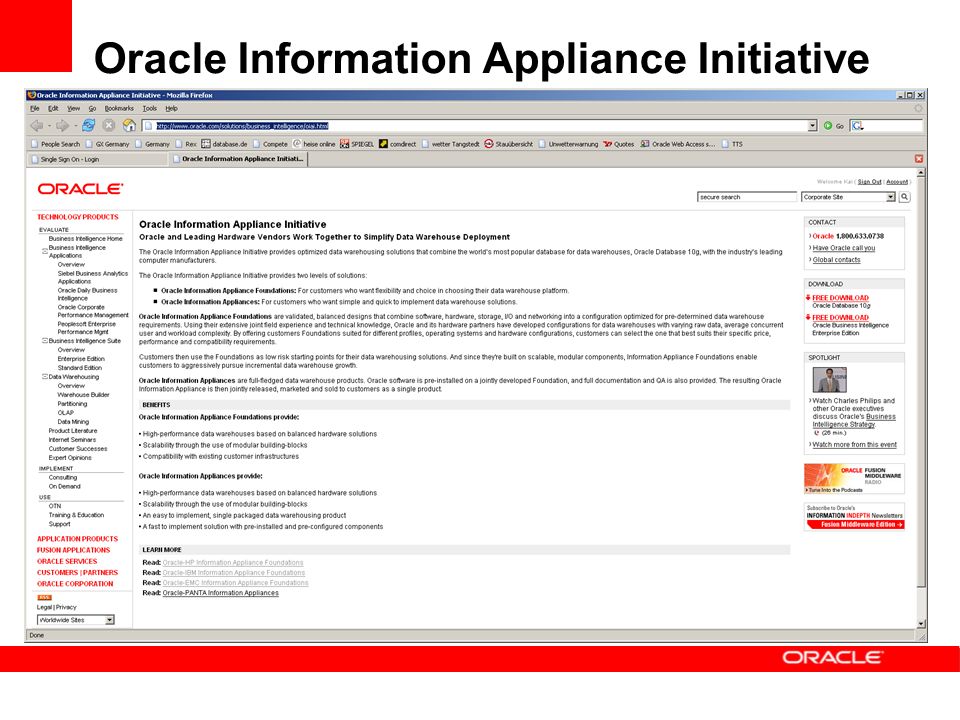Open the SPIEGEL bookmark

click(x=357, y=144)
